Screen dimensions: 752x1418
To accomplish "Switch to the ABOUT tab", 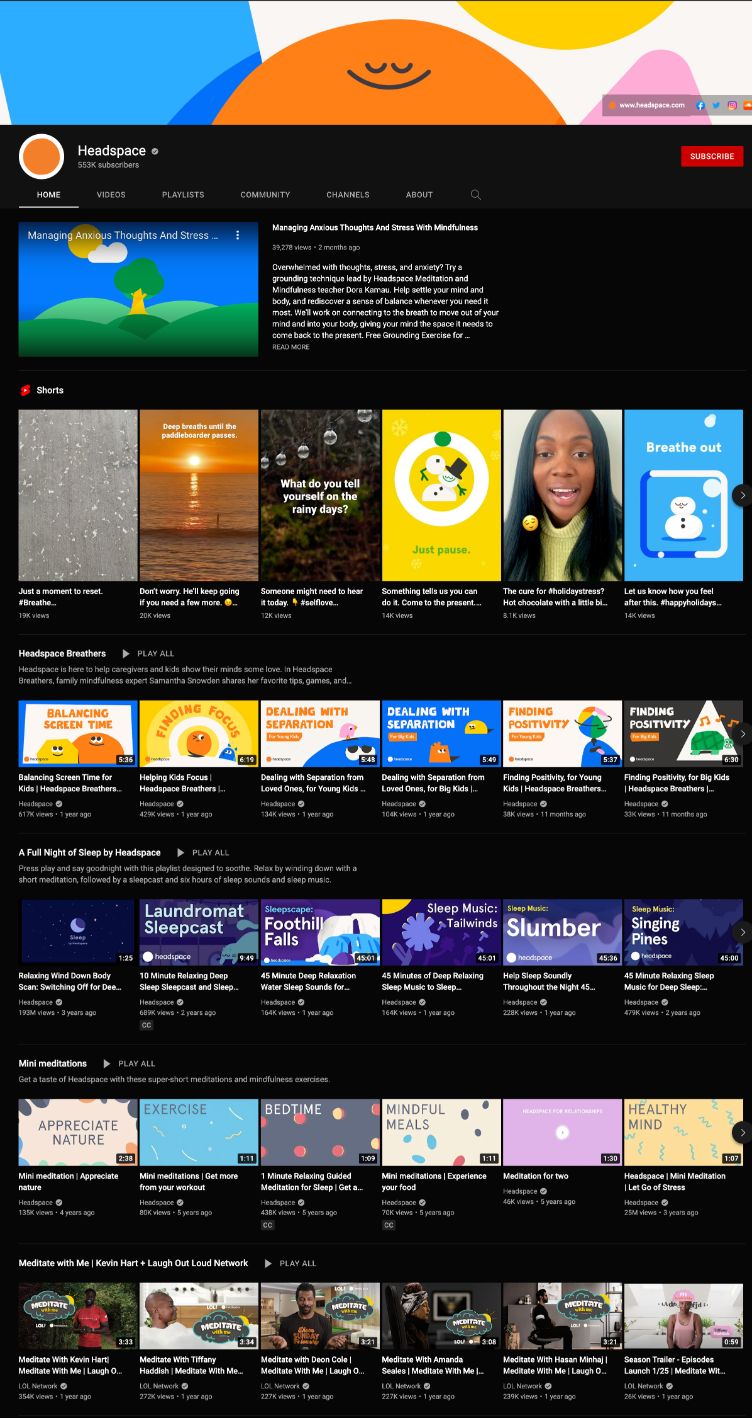I will click(x=419, y=195).
